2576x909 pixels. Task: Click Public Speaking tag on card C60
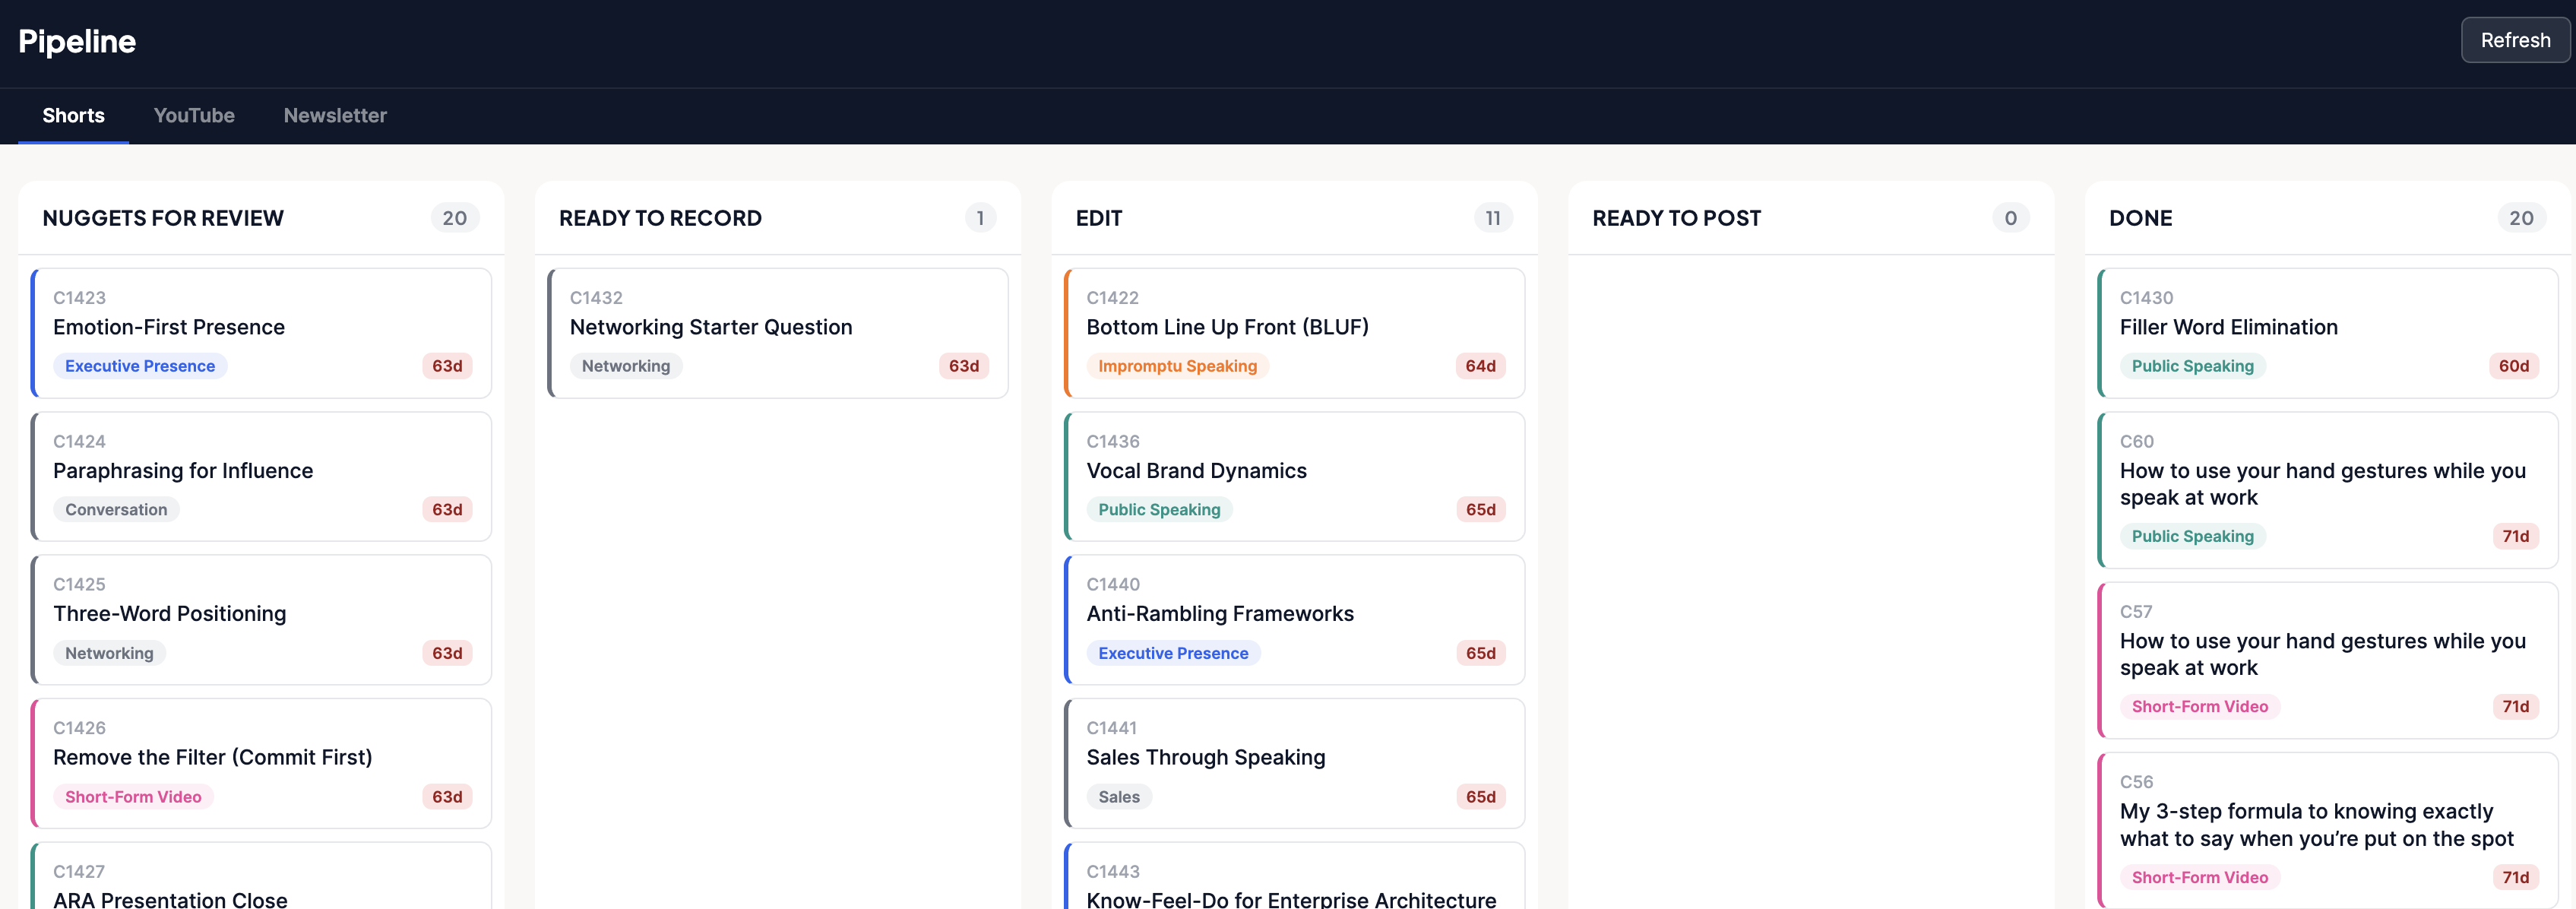pyautogui.click(x=2192, y=536)
